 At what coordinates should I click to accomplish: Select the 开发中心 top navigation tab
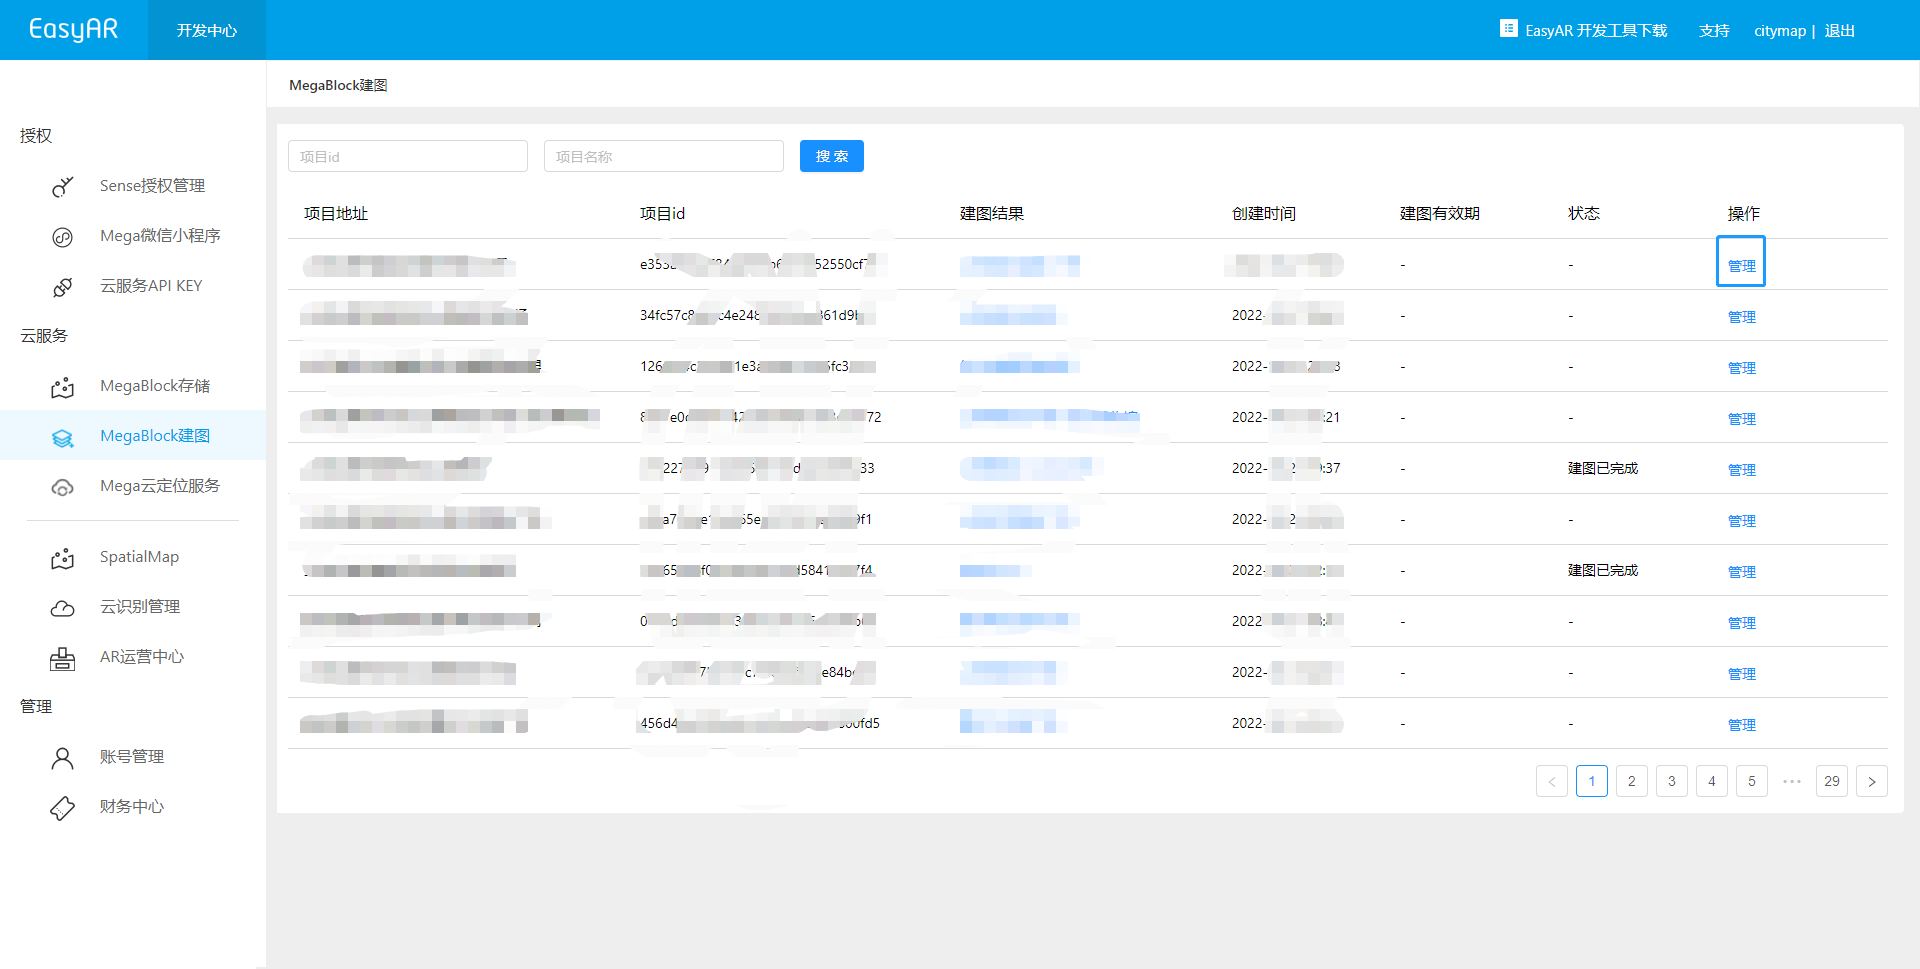tap(207, 30)
